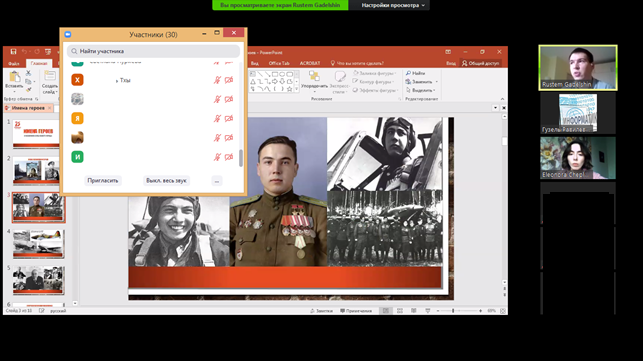
Task: Open Office Tab document list dropdown arrow
Action: (x=495, y=108)
